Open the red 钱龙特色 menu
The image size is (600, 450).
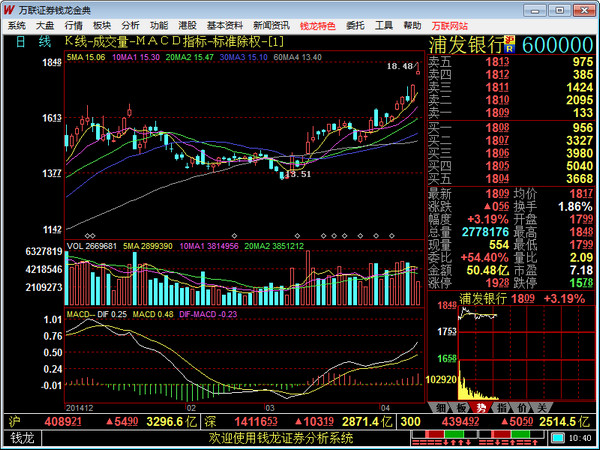[x=318, y=26]
